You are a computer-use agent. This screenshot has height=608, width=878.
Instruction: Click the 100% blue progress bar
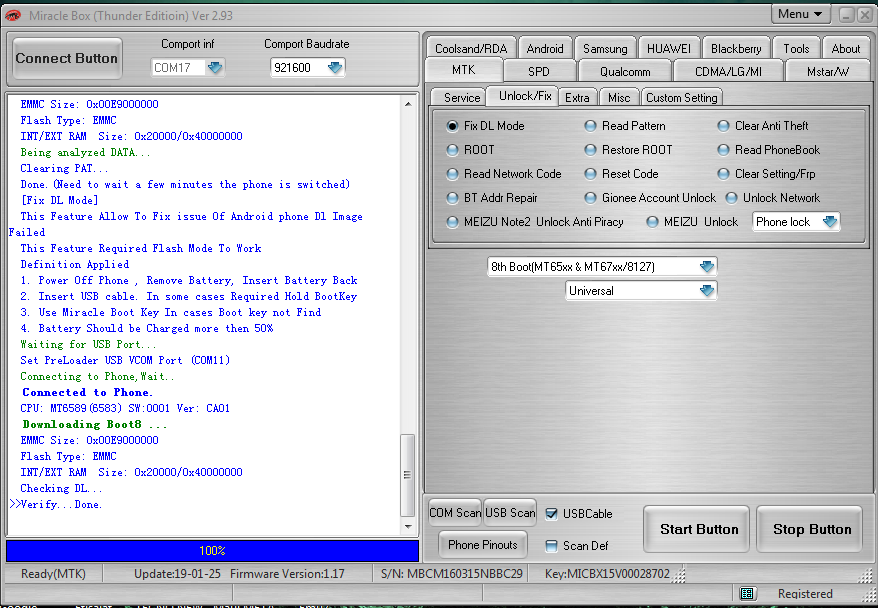tap(212, 550)
